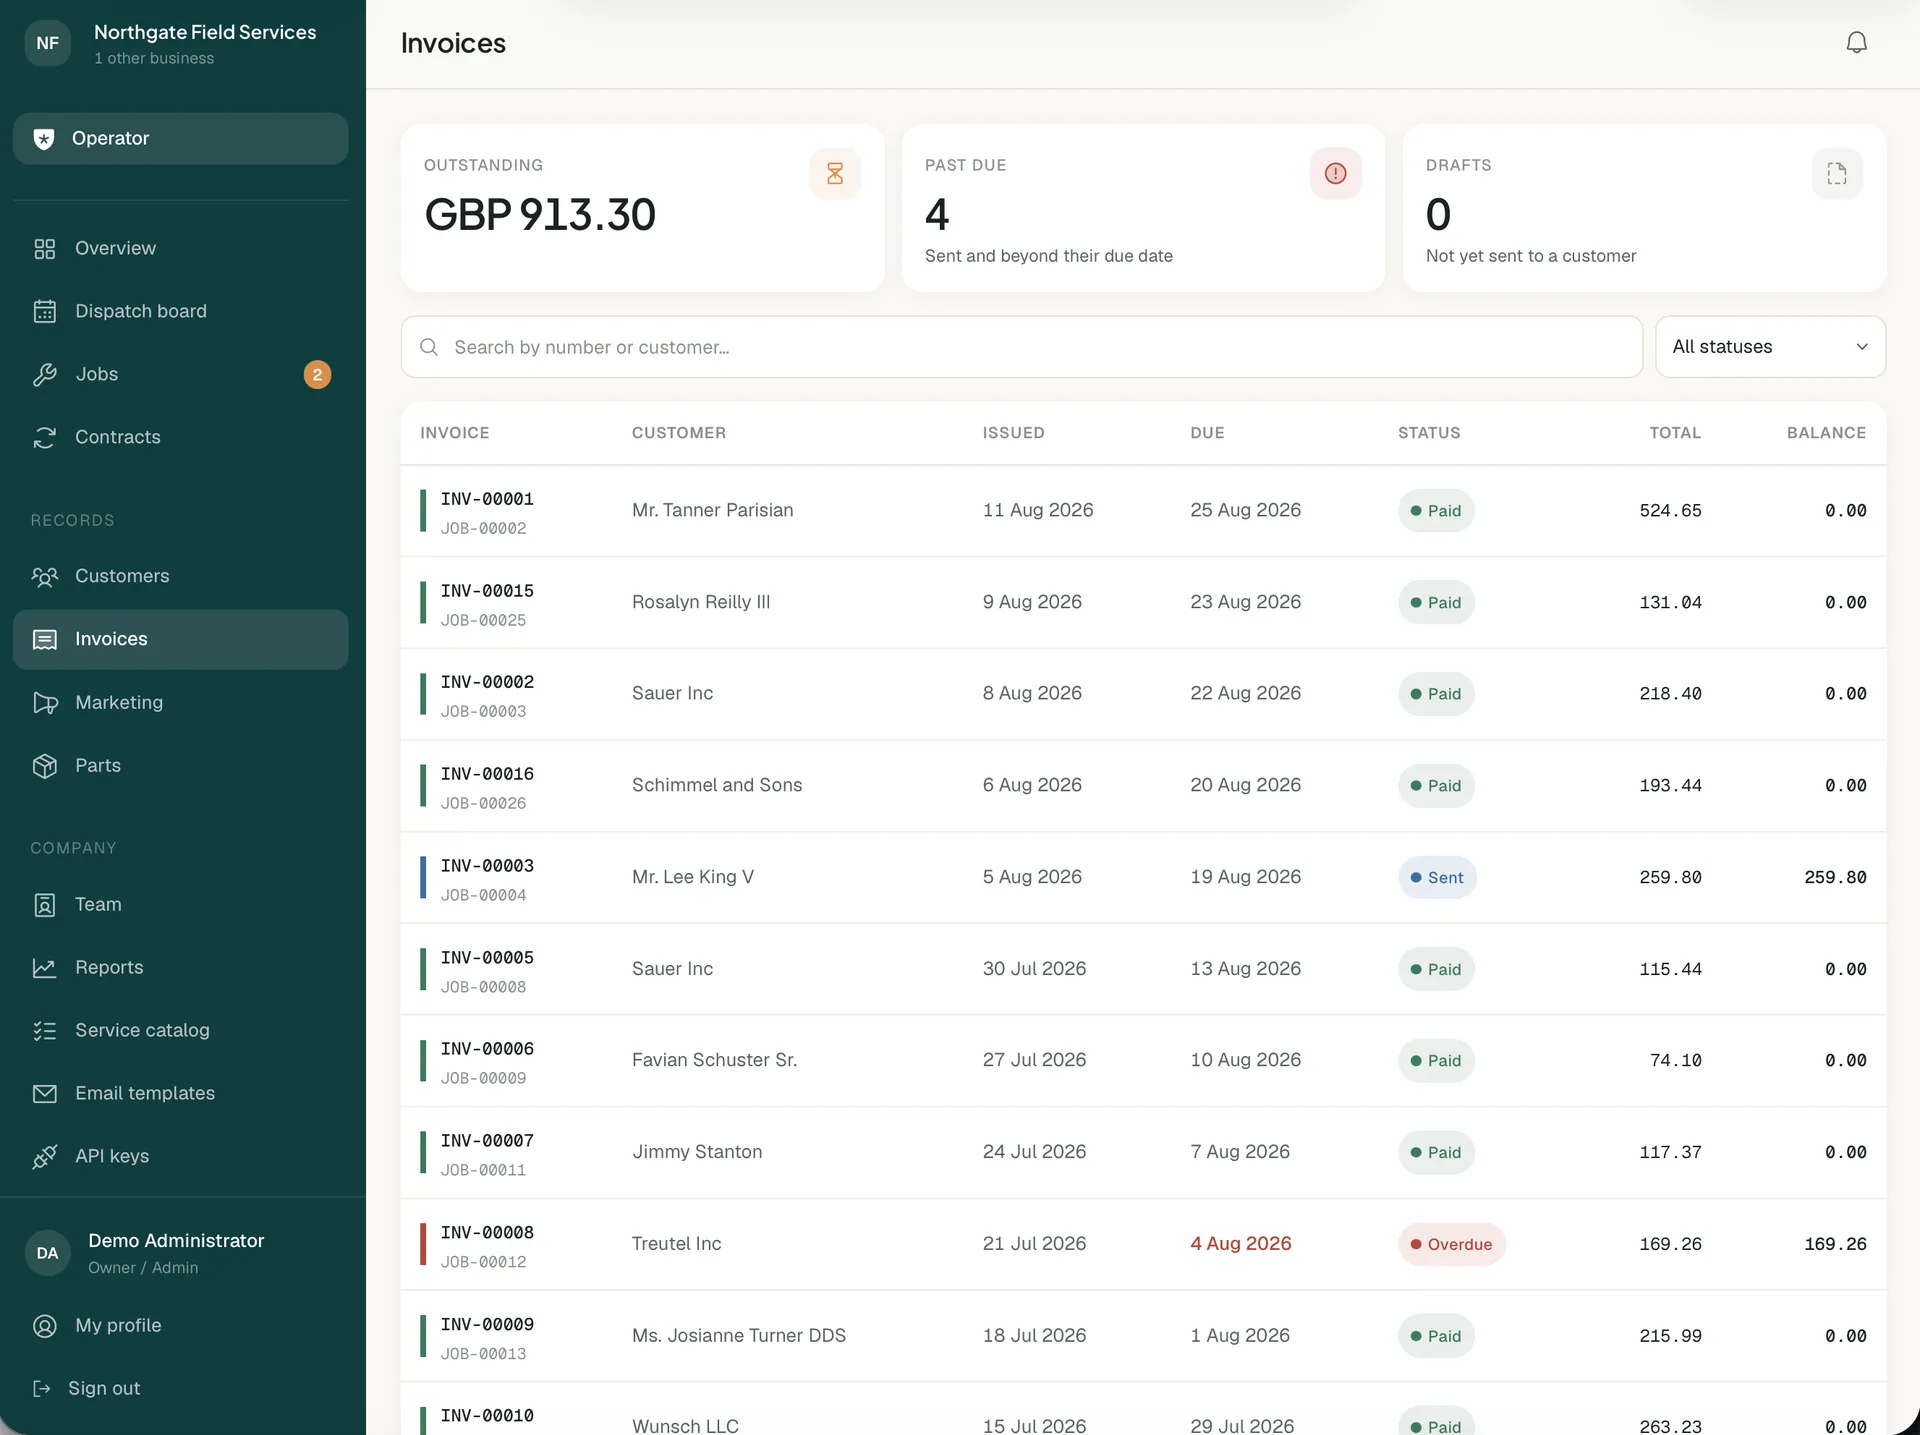Screen dimensions: 1920x1435
Task: Click the Customers people icon
Action: point(45,577)
